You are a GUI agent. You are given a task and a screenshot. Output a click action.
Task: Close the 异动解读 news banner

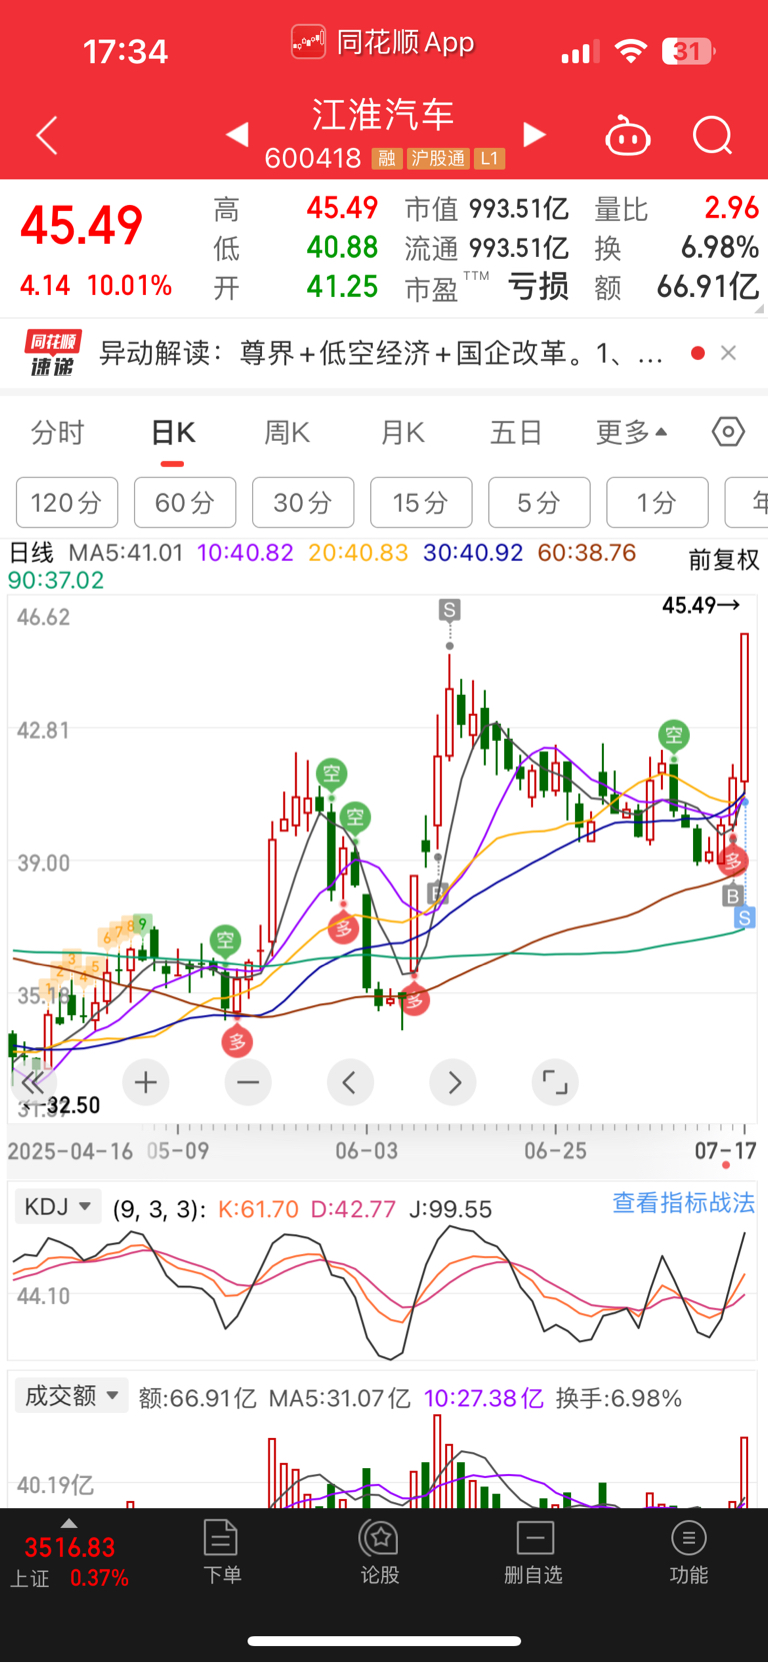coord(728,352)
